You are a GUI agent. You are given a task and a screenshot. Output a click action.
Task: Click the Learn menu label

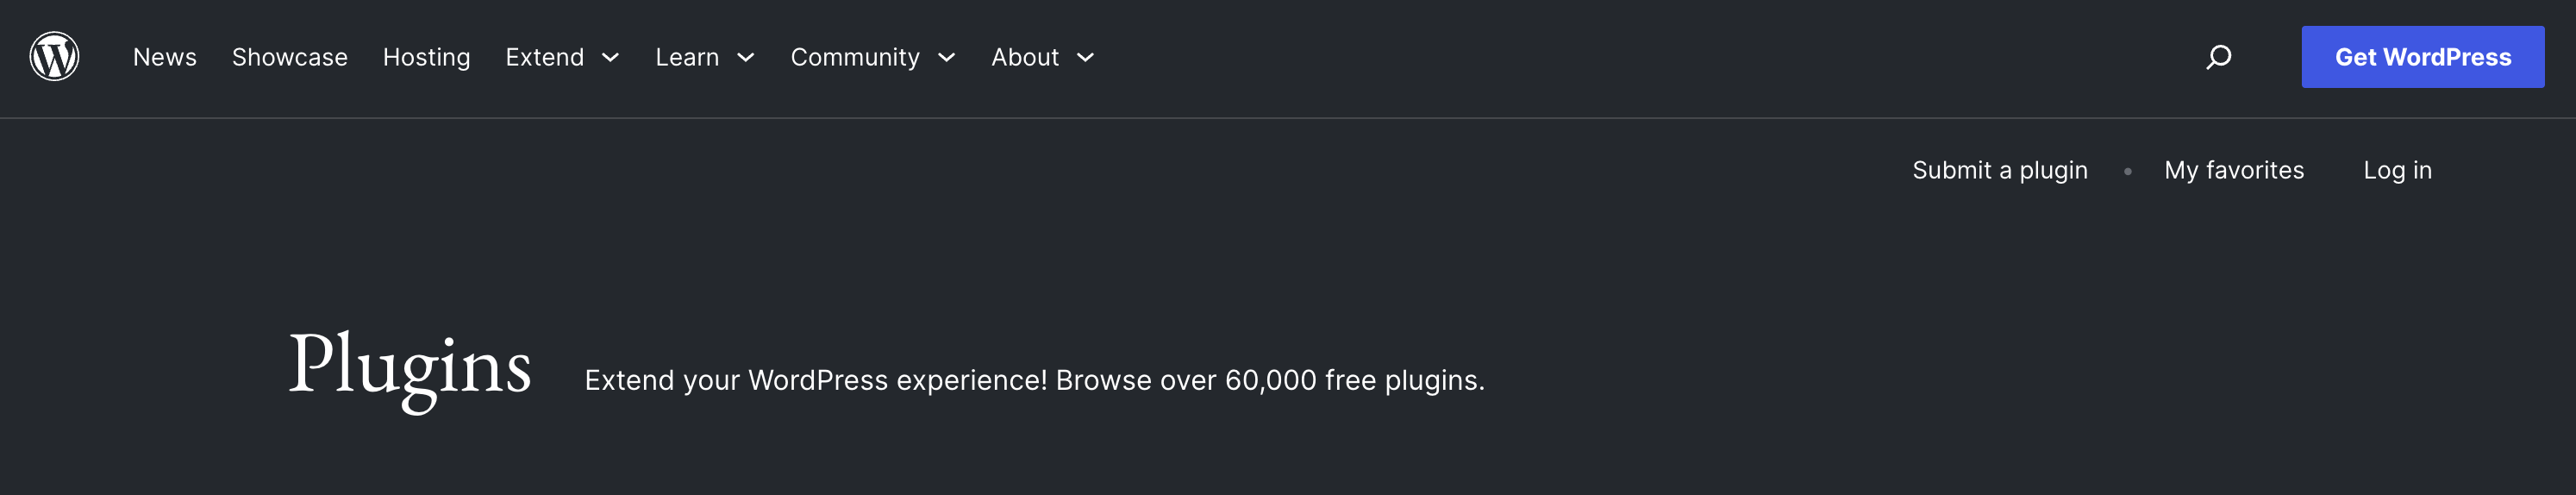[x=687, y=57]
